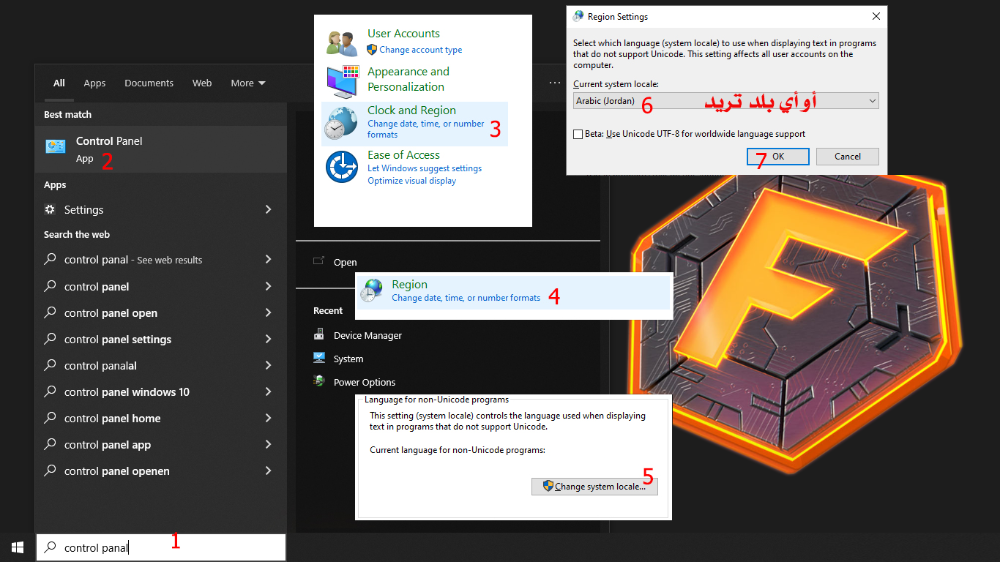Screen dimensions: 1000x562
Task: Close the Region Settings dialog
Action: point(876,16)
